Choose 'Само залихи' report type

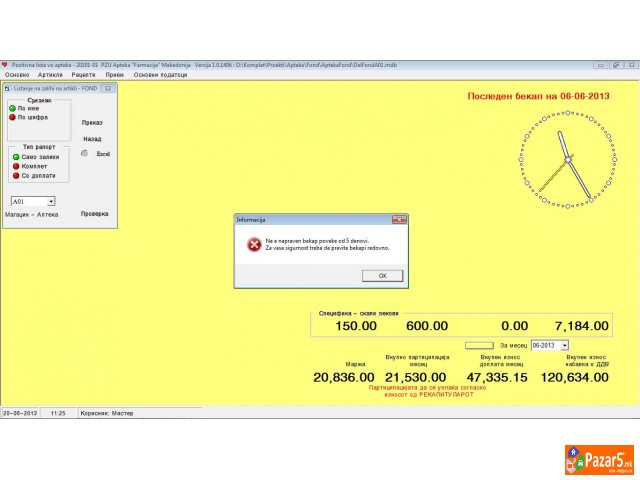[x=16, y=157]
